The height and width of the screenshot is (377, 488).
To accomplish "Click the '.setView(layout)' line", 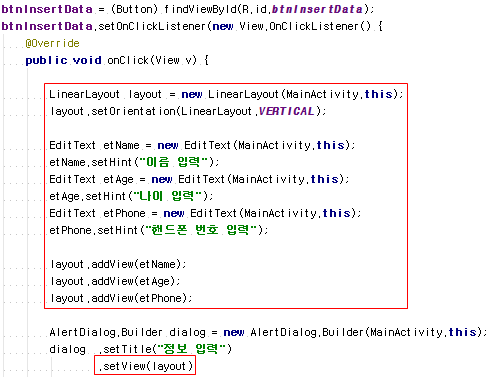I will [145, 366].
